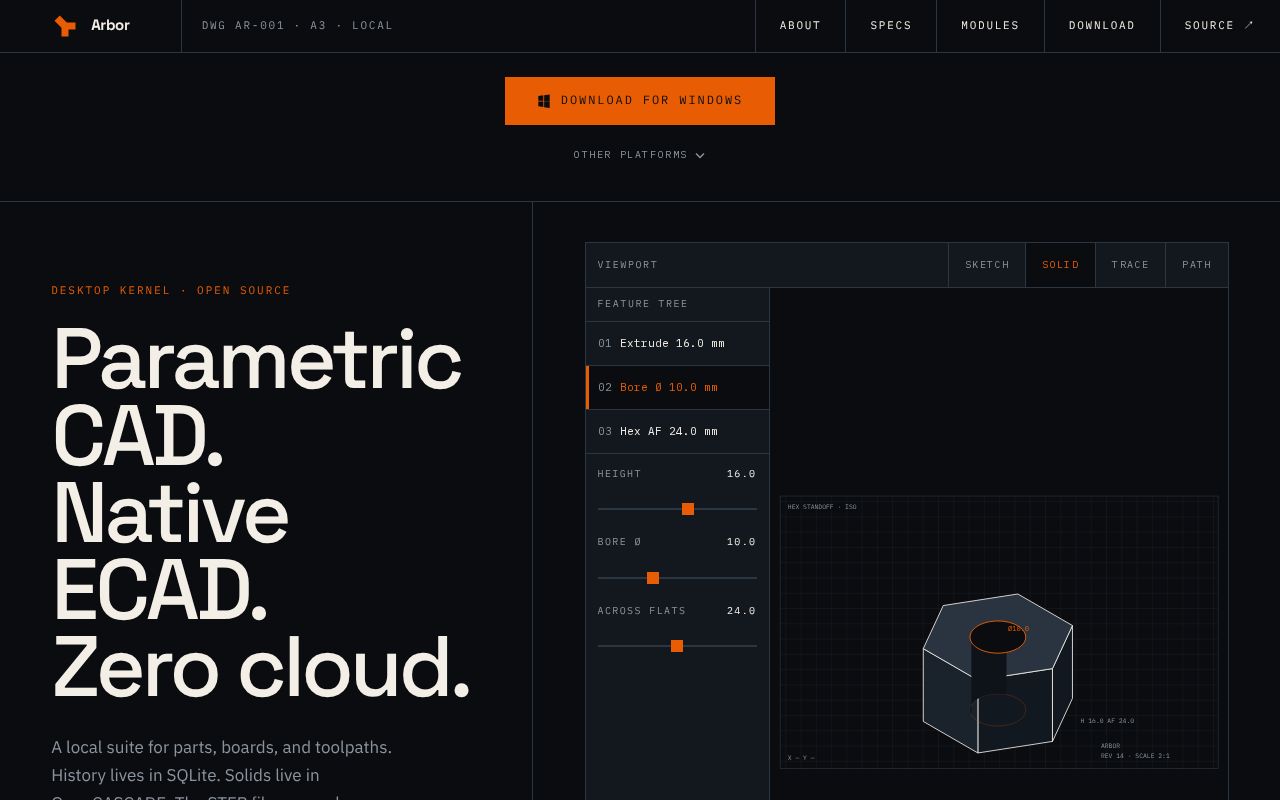Switch to the Sketch viewport tab

(987, 265)
